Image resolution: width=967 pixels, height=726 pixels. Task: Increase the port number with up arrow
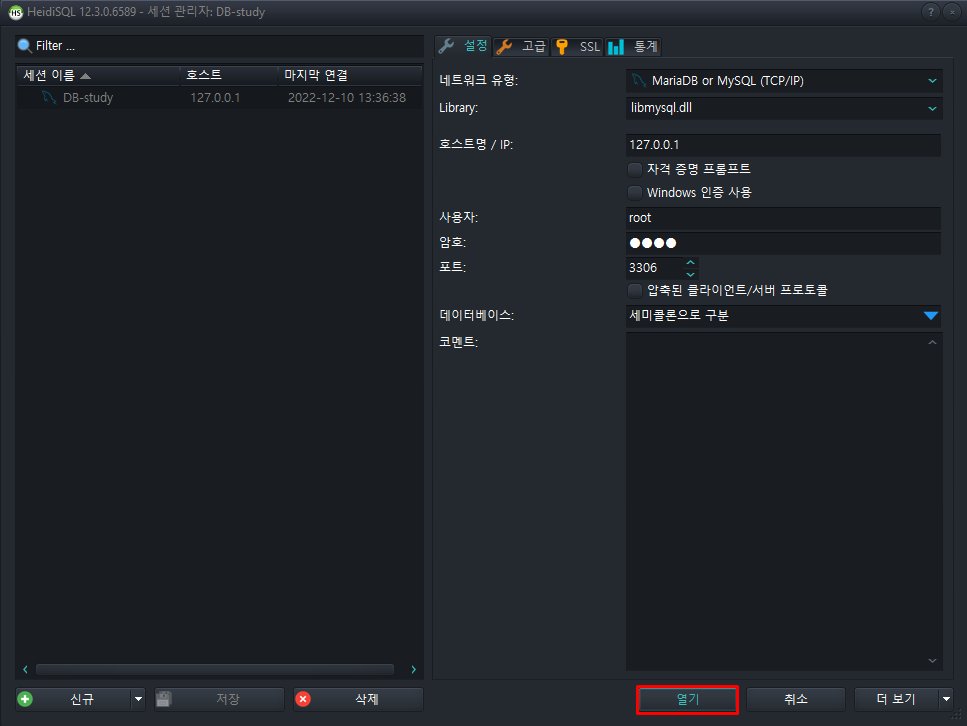click(x=691, y=262)
